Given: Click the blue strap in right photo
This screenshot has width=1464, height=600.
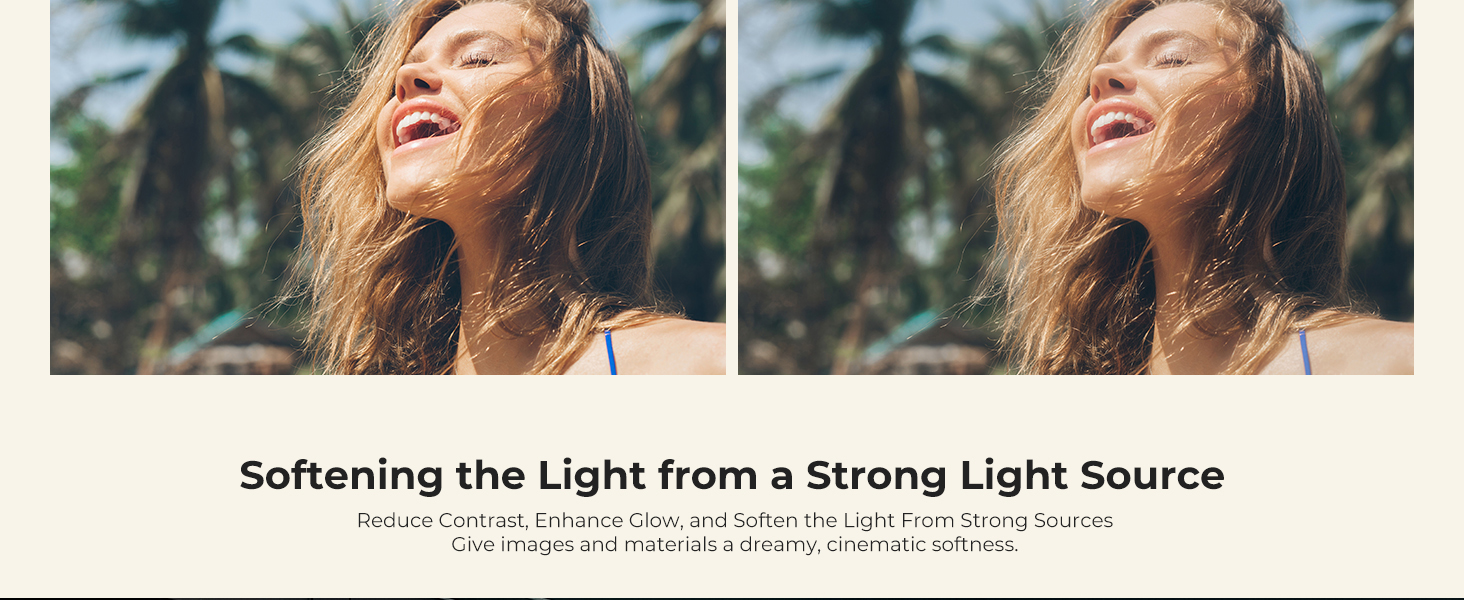Looking at the screenshot, I should [x=1304, y=353].
